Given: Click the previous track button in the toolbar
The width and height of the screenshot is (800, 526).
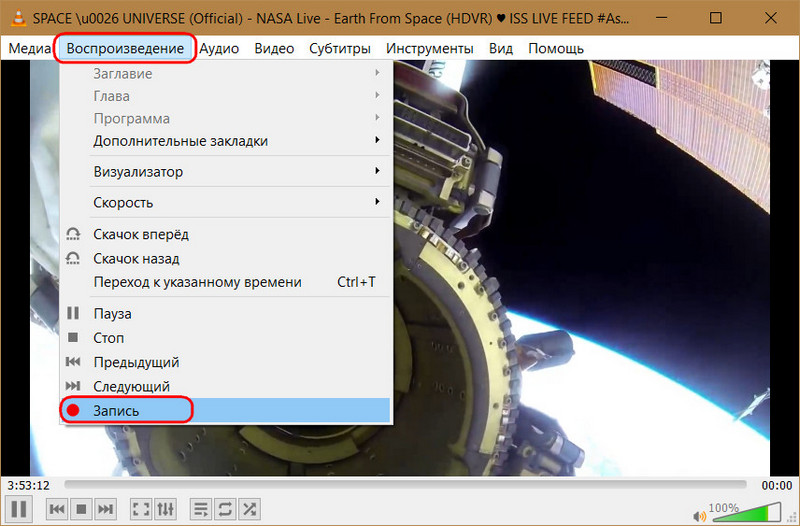Looking at the screenshot, I should [57, 509].
